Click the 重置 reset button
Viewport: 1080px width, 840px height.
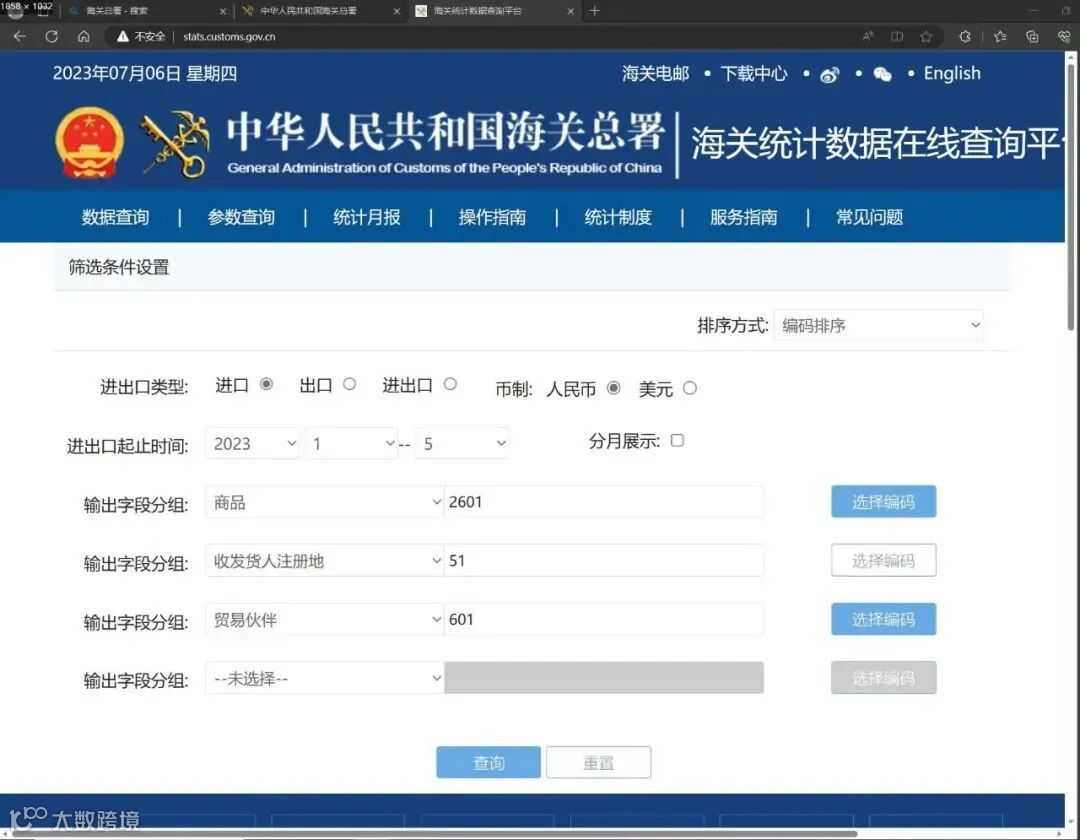point(599,762)
